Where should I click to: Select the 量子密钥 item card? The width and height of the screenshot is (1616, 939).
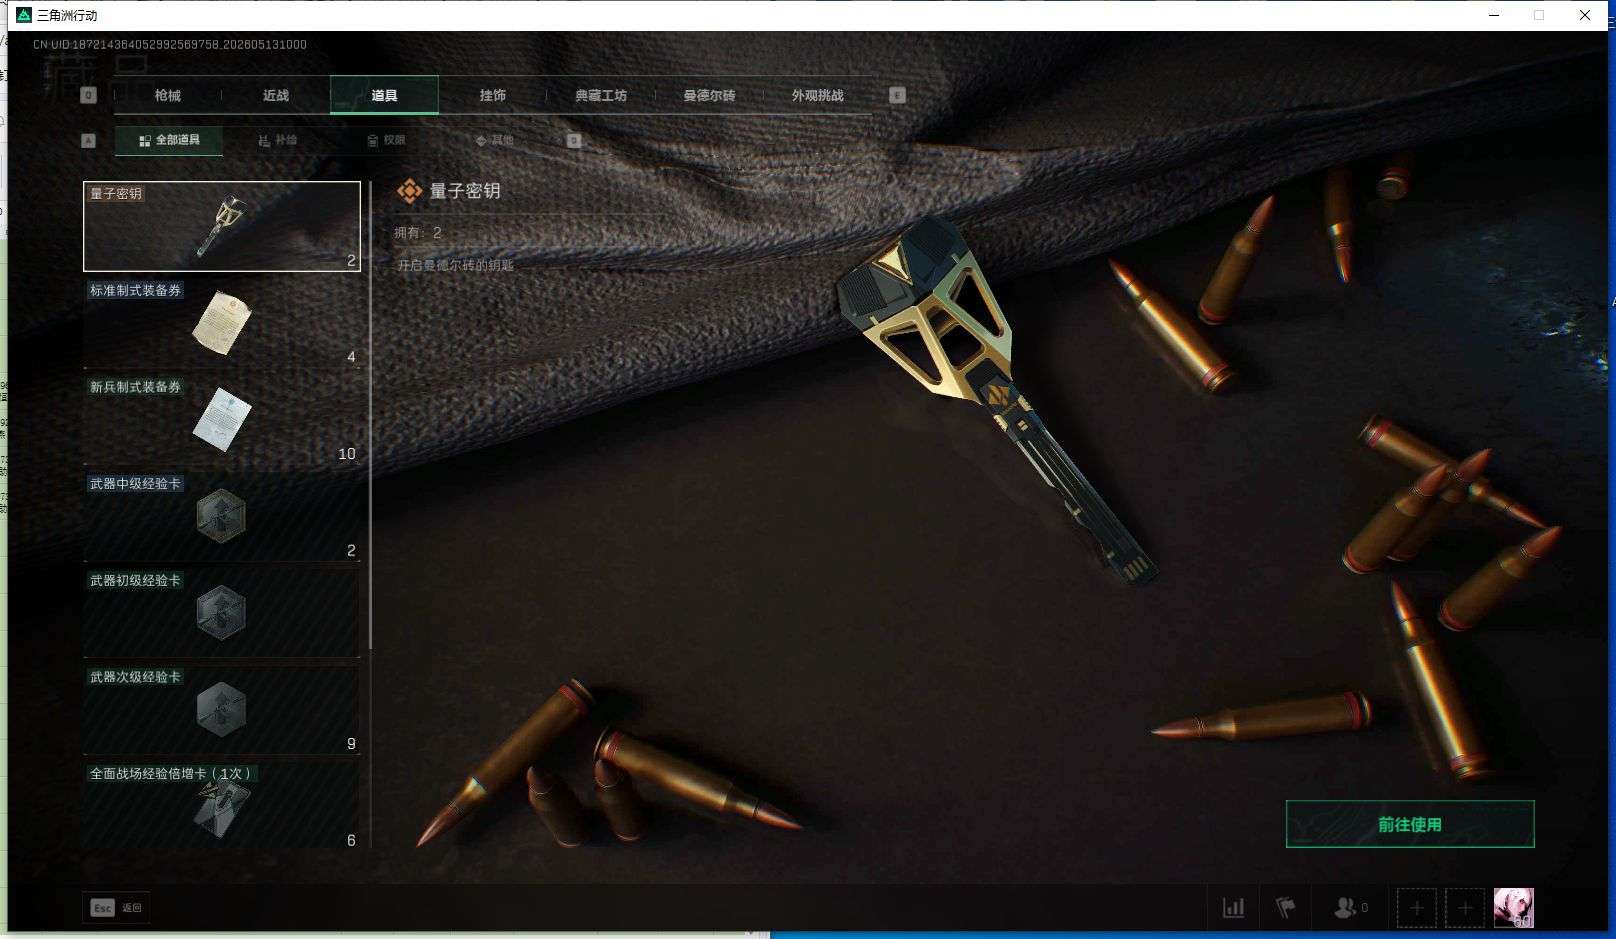(x=222, y=226)
